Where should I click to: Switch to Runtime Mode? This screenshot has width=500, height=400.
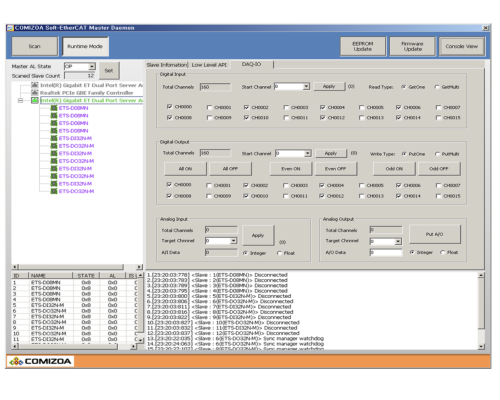[x=85, y=46]
